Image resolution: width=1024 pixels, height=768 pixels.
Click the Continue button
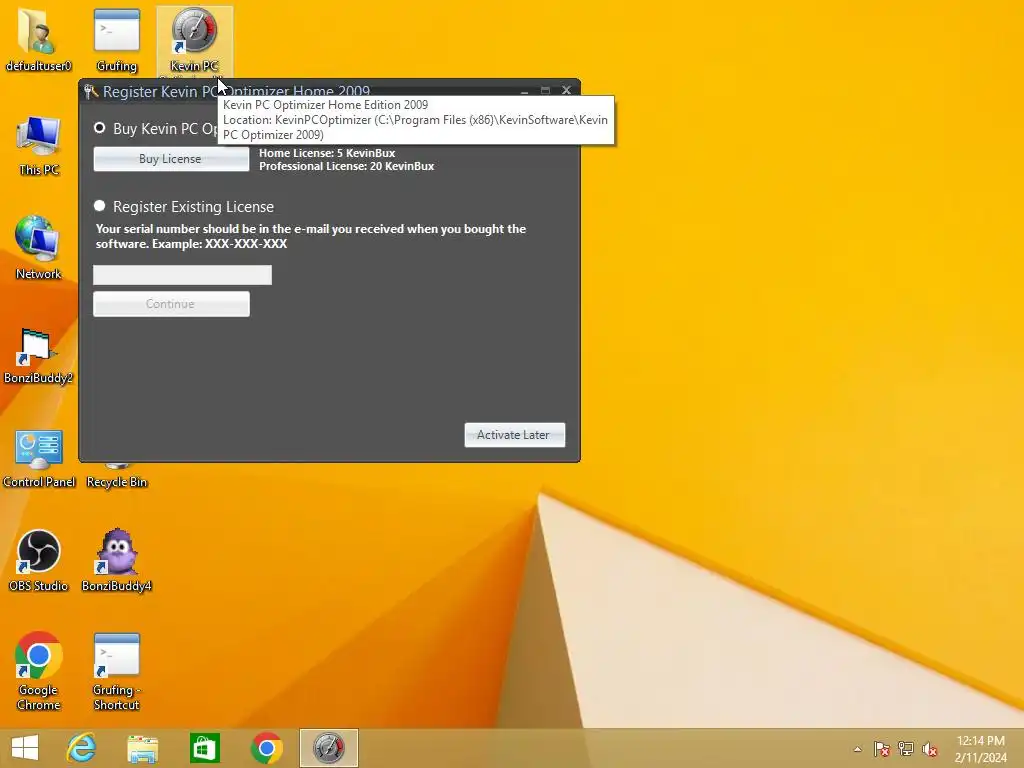click(x=171, y=304)
